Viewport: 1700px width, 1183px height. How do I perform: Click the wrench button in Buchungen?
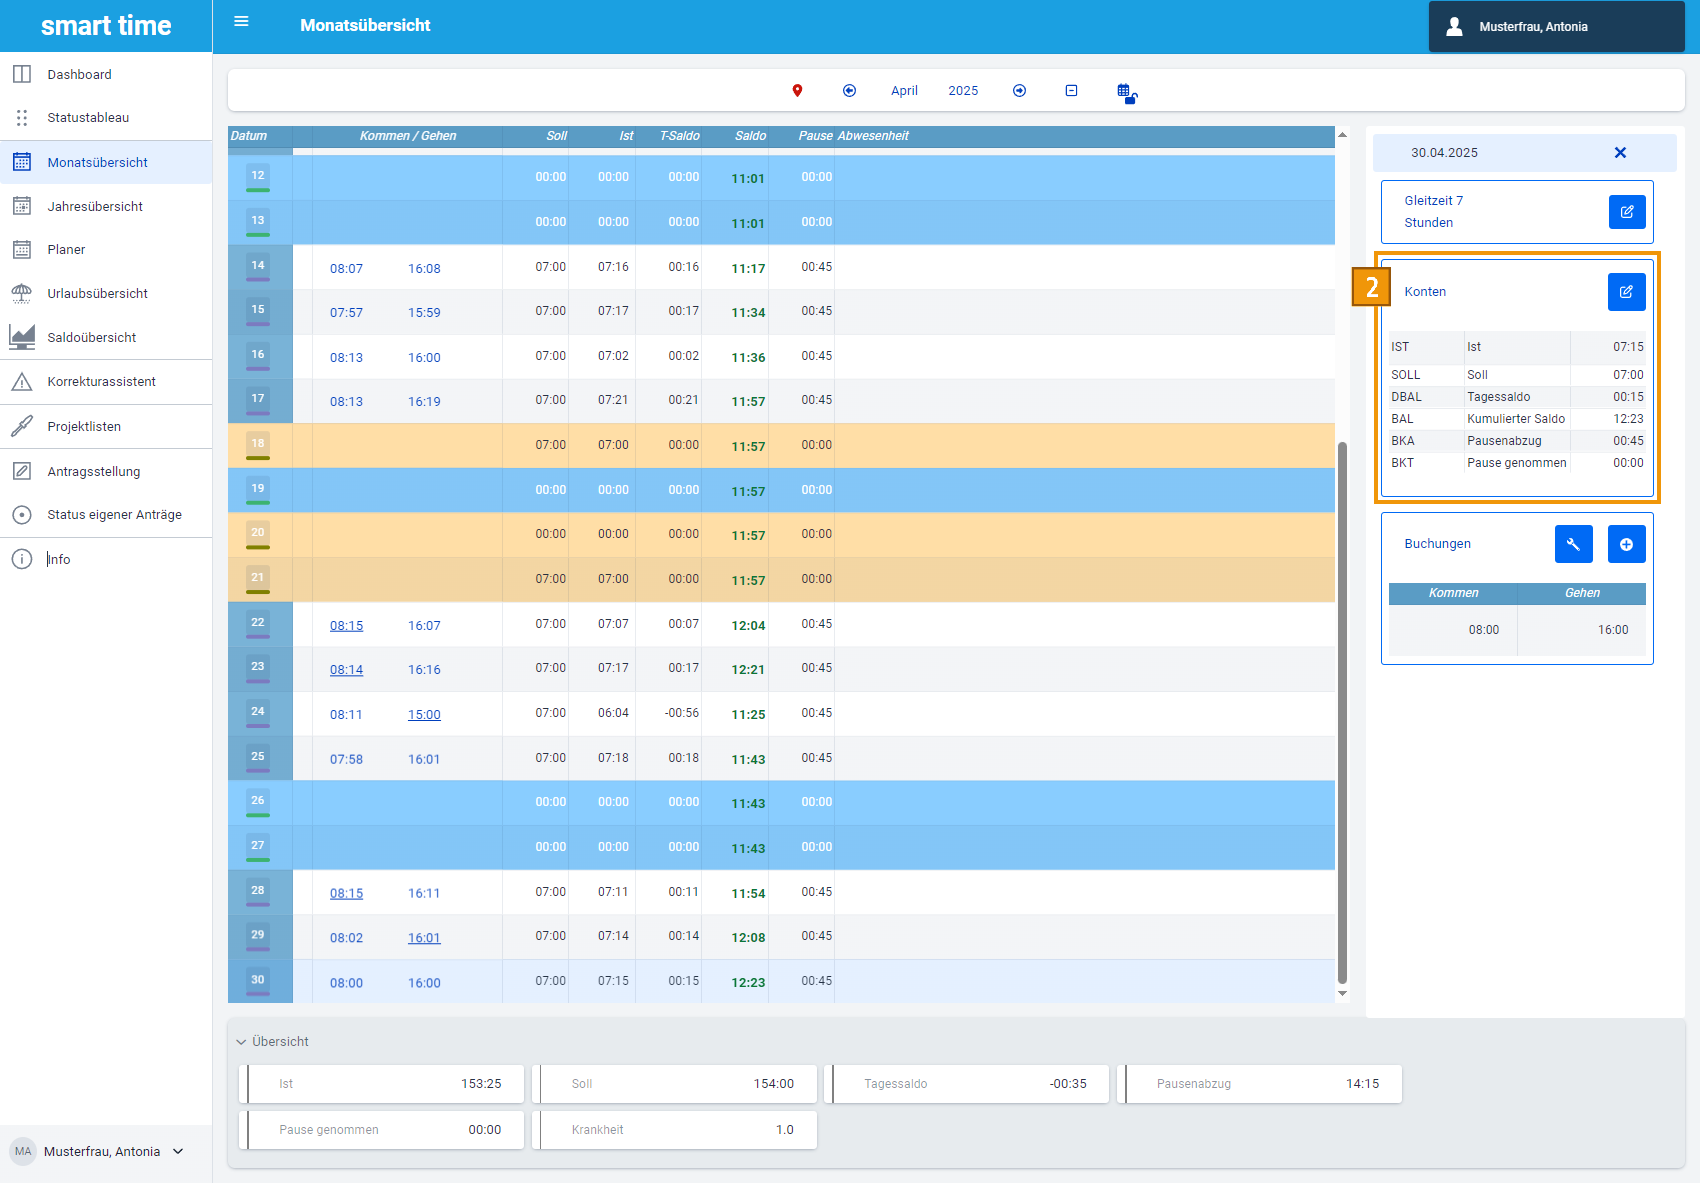pos(1573,544)
